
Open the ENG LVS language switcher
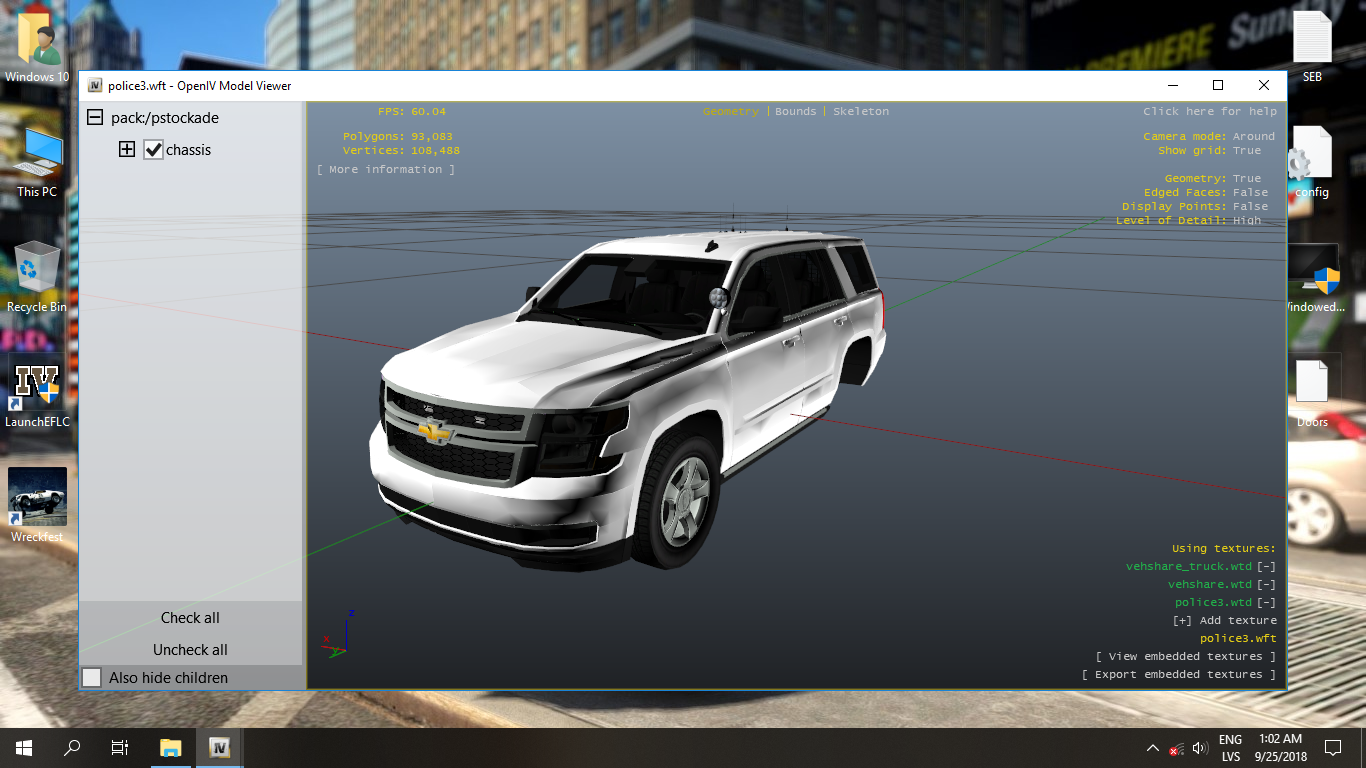[1230, 748]
